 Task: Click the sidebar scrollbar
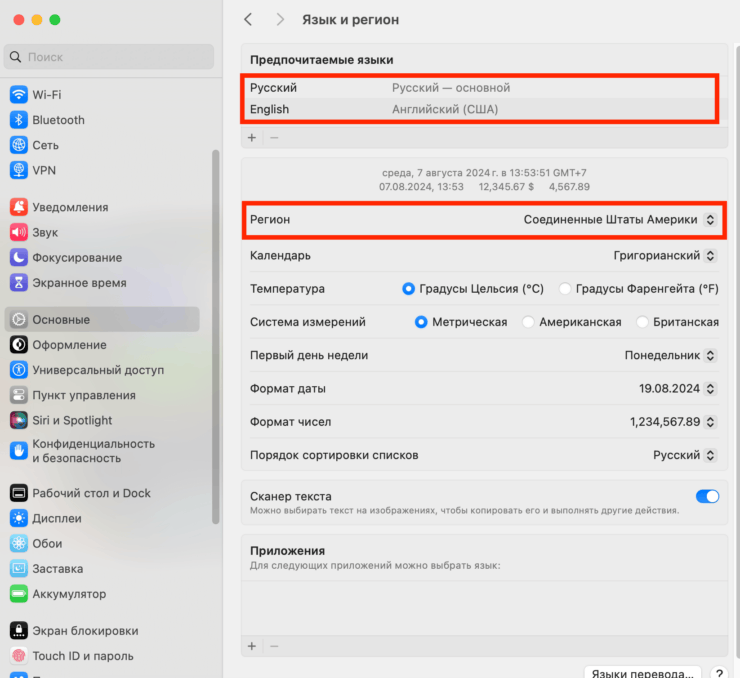point(216,336)
